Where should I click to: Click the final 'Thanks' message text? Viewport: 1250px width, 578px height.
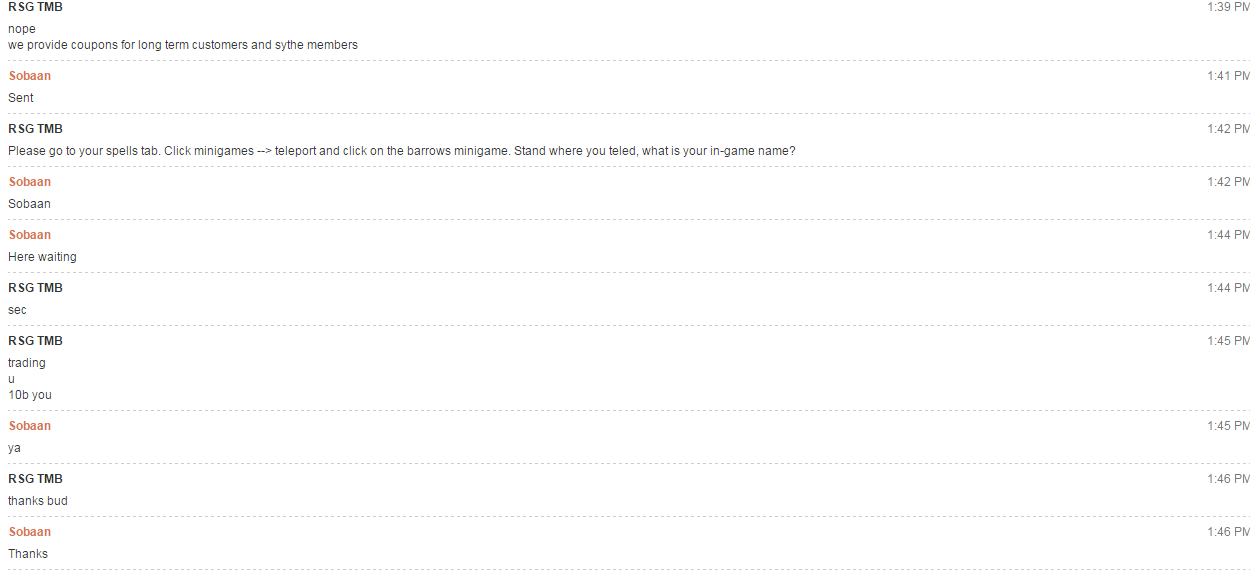pyautogui.click(x=28, y=554)
